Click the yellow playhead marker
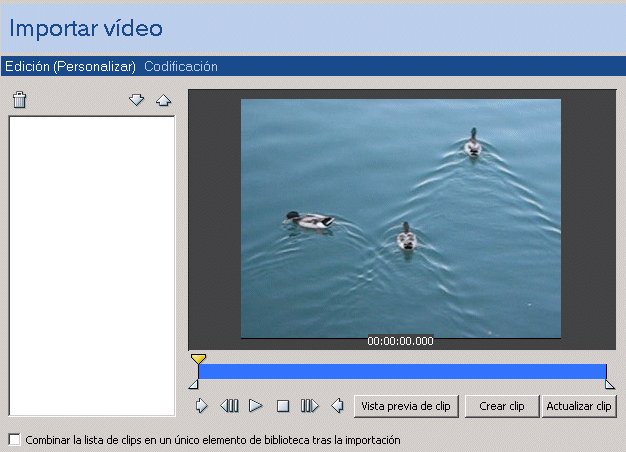Image resolution: width=626 pixels, height=452 pixels. (x=198, y=358)
